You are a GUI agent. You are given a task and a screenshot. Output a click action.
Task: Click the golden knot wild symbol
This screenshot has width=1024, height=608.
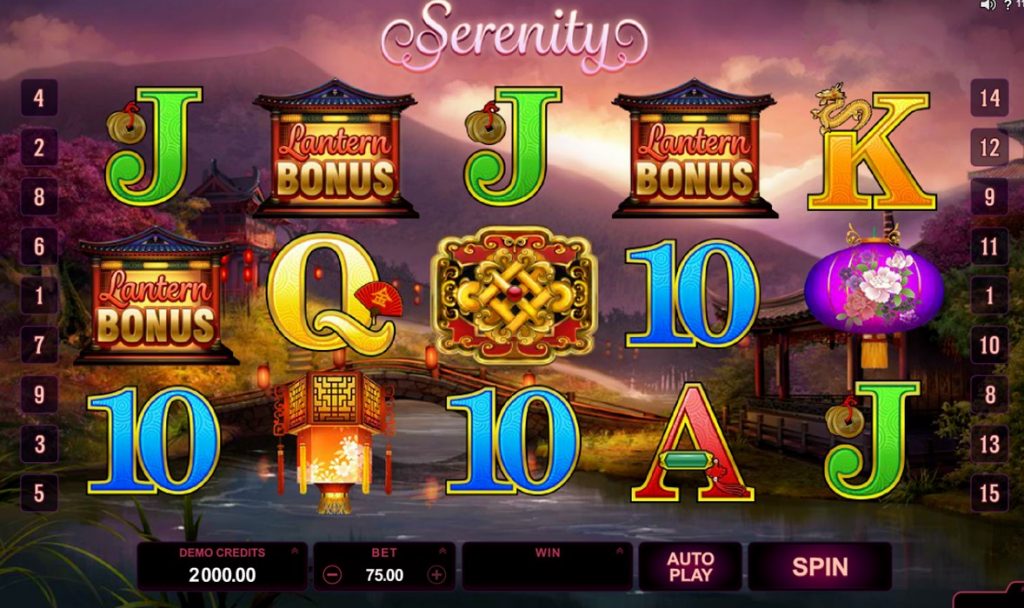click(x=514, y=295)
